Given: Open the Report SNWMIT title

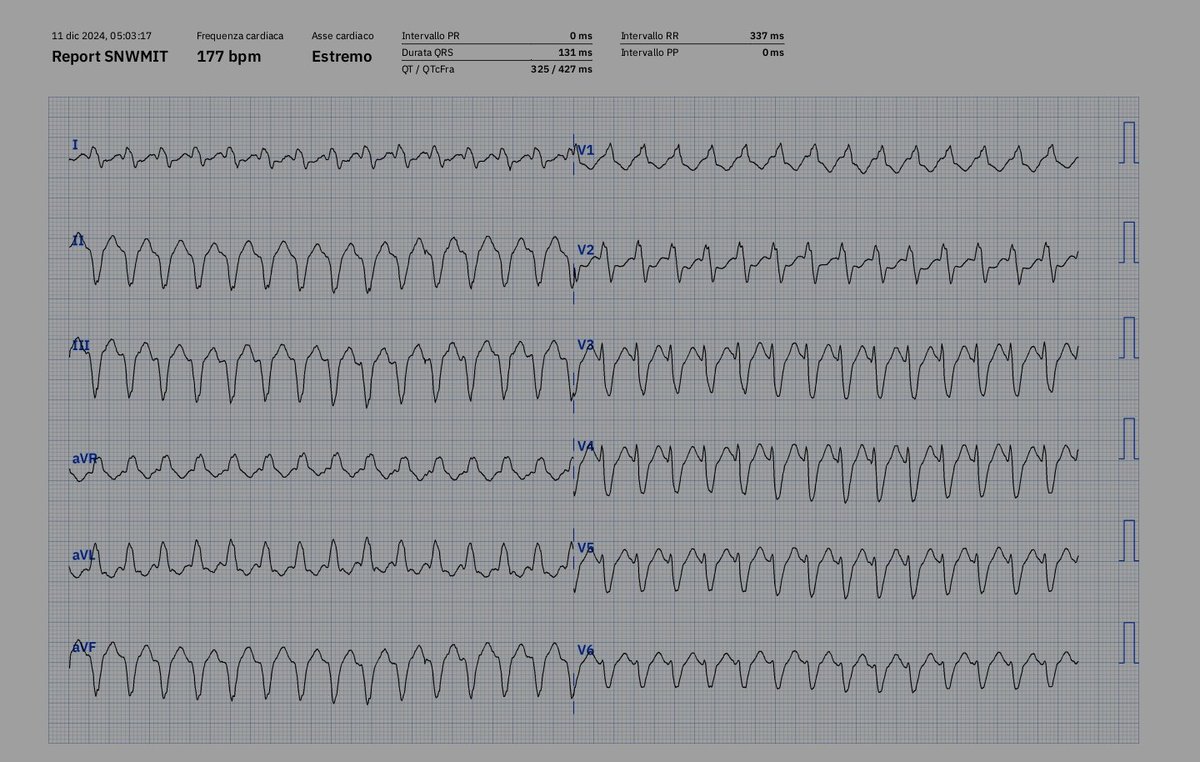Looking at the screenshot, I should coord(110,57).
